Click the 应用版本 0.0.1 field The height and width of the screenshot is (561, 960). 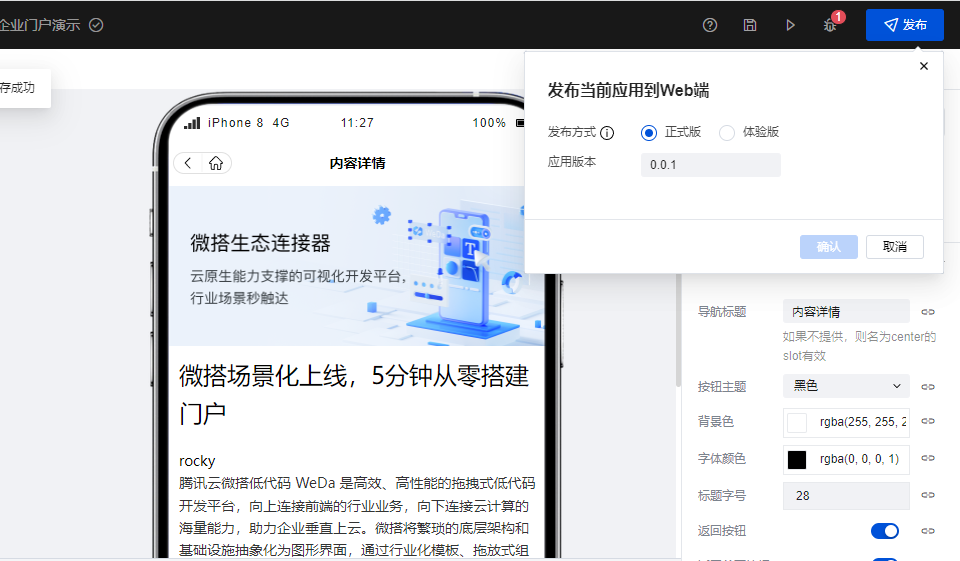pyautogui.click(x=710, y=165)
